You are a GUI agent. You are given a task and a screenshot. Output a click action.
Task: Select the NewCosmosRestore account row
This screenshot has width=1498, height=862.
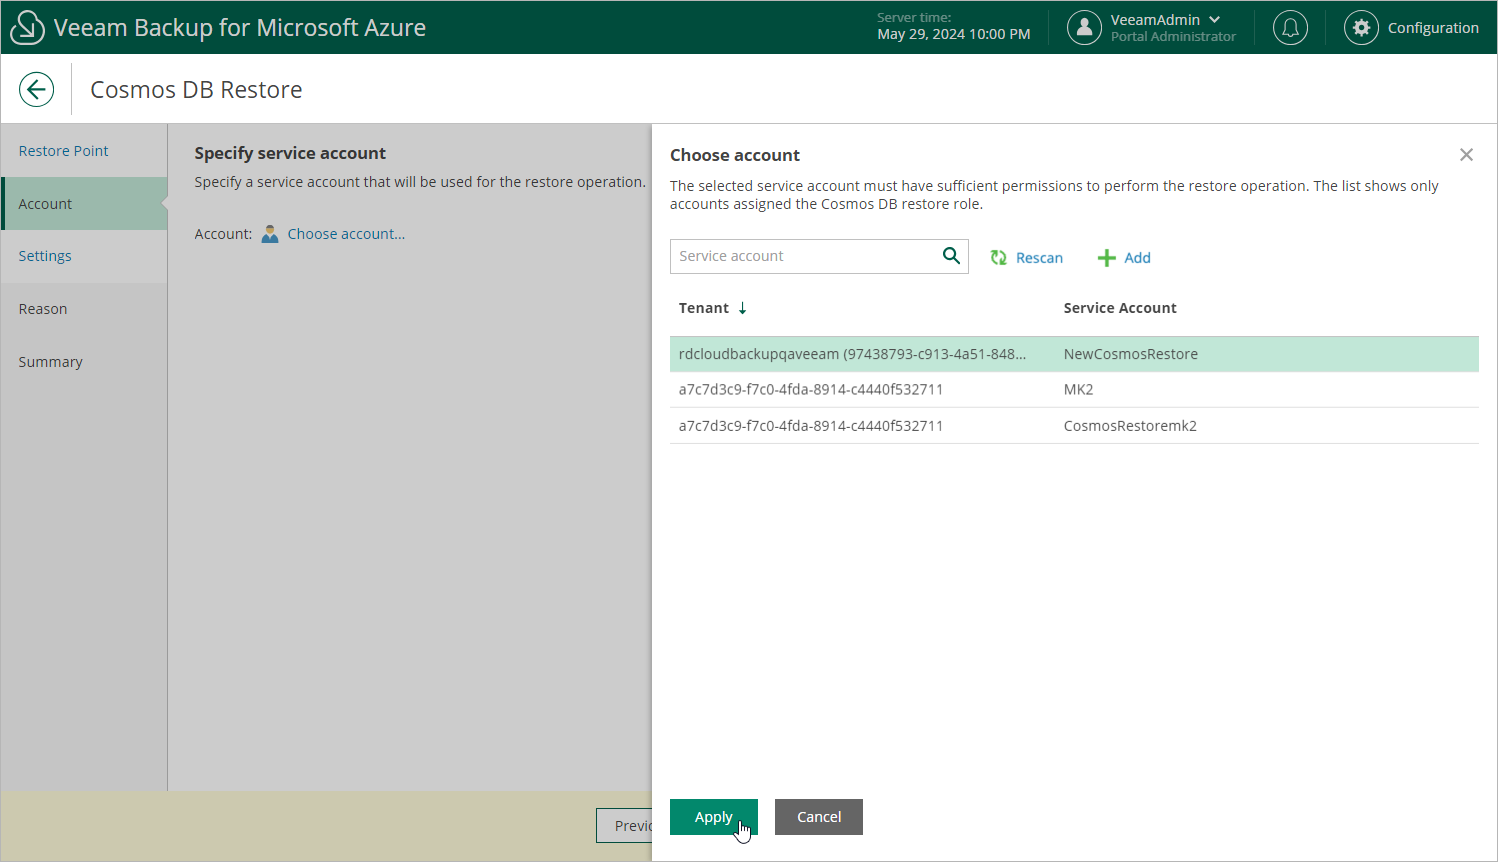click(1074, 354)
